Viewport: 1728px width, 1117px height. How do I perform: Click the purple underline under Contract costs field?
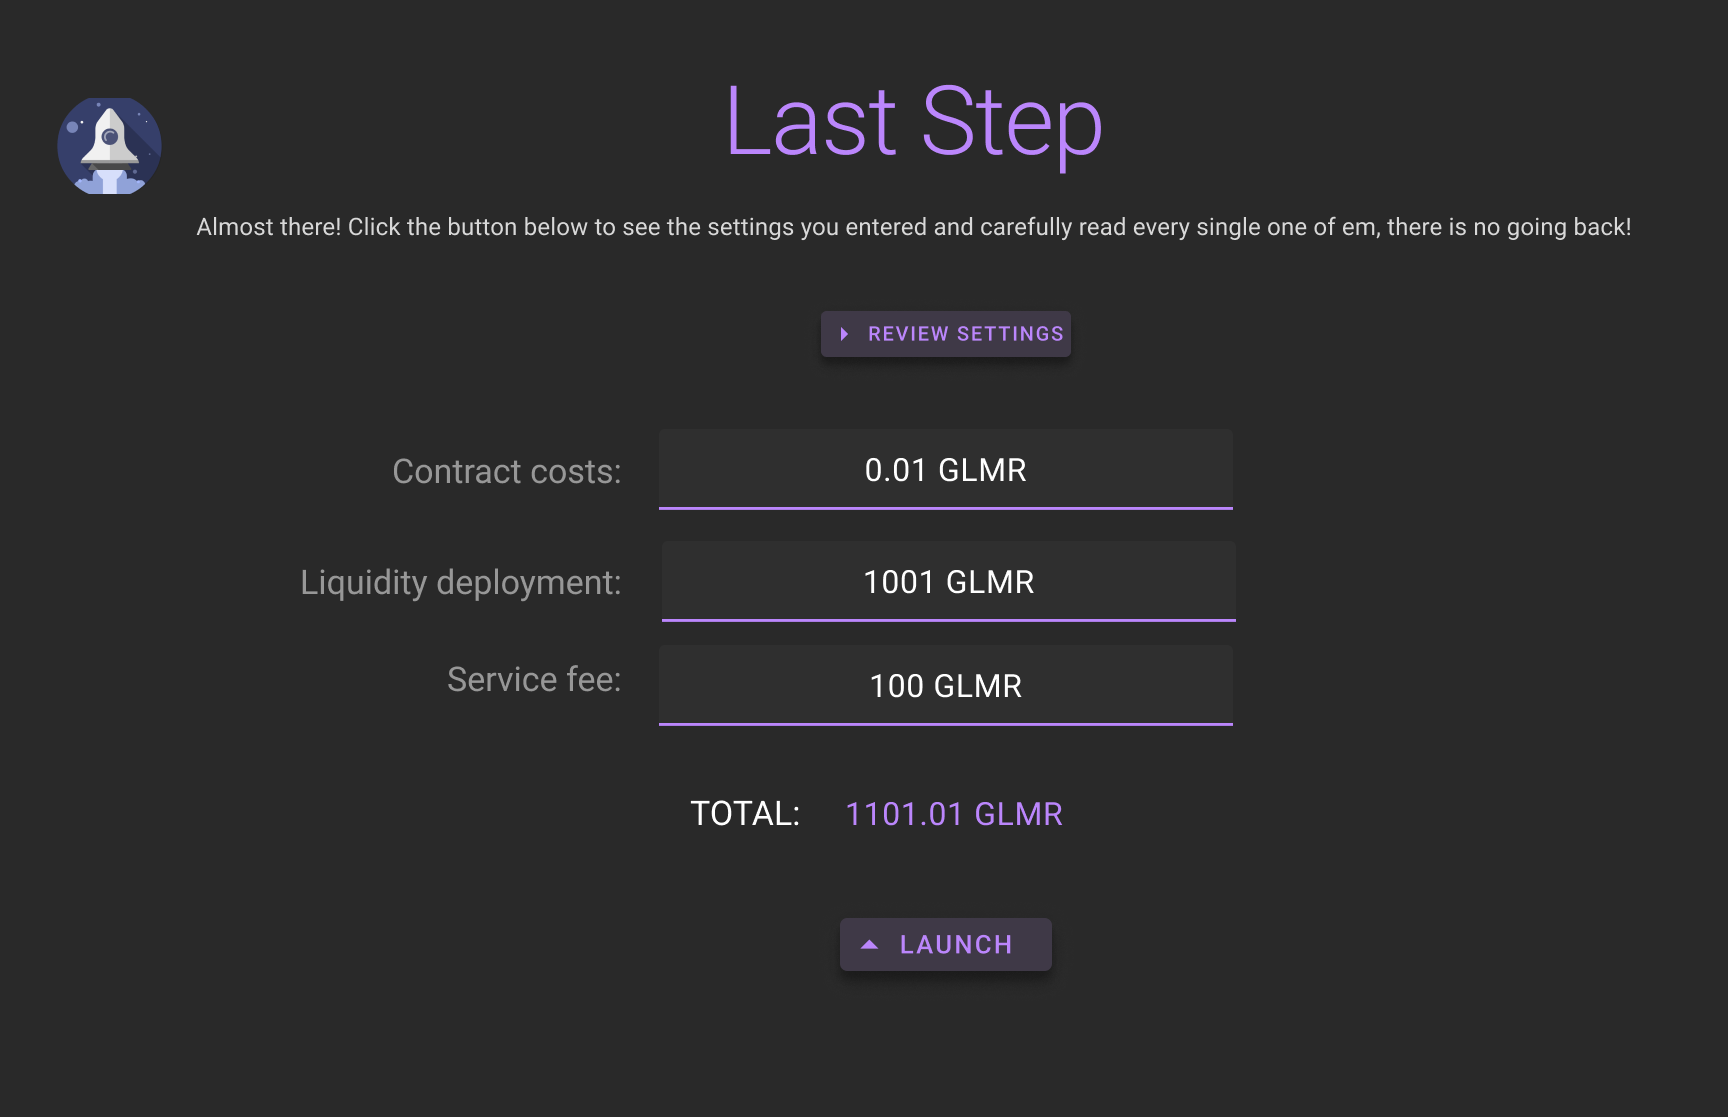[x=946, y=508]
